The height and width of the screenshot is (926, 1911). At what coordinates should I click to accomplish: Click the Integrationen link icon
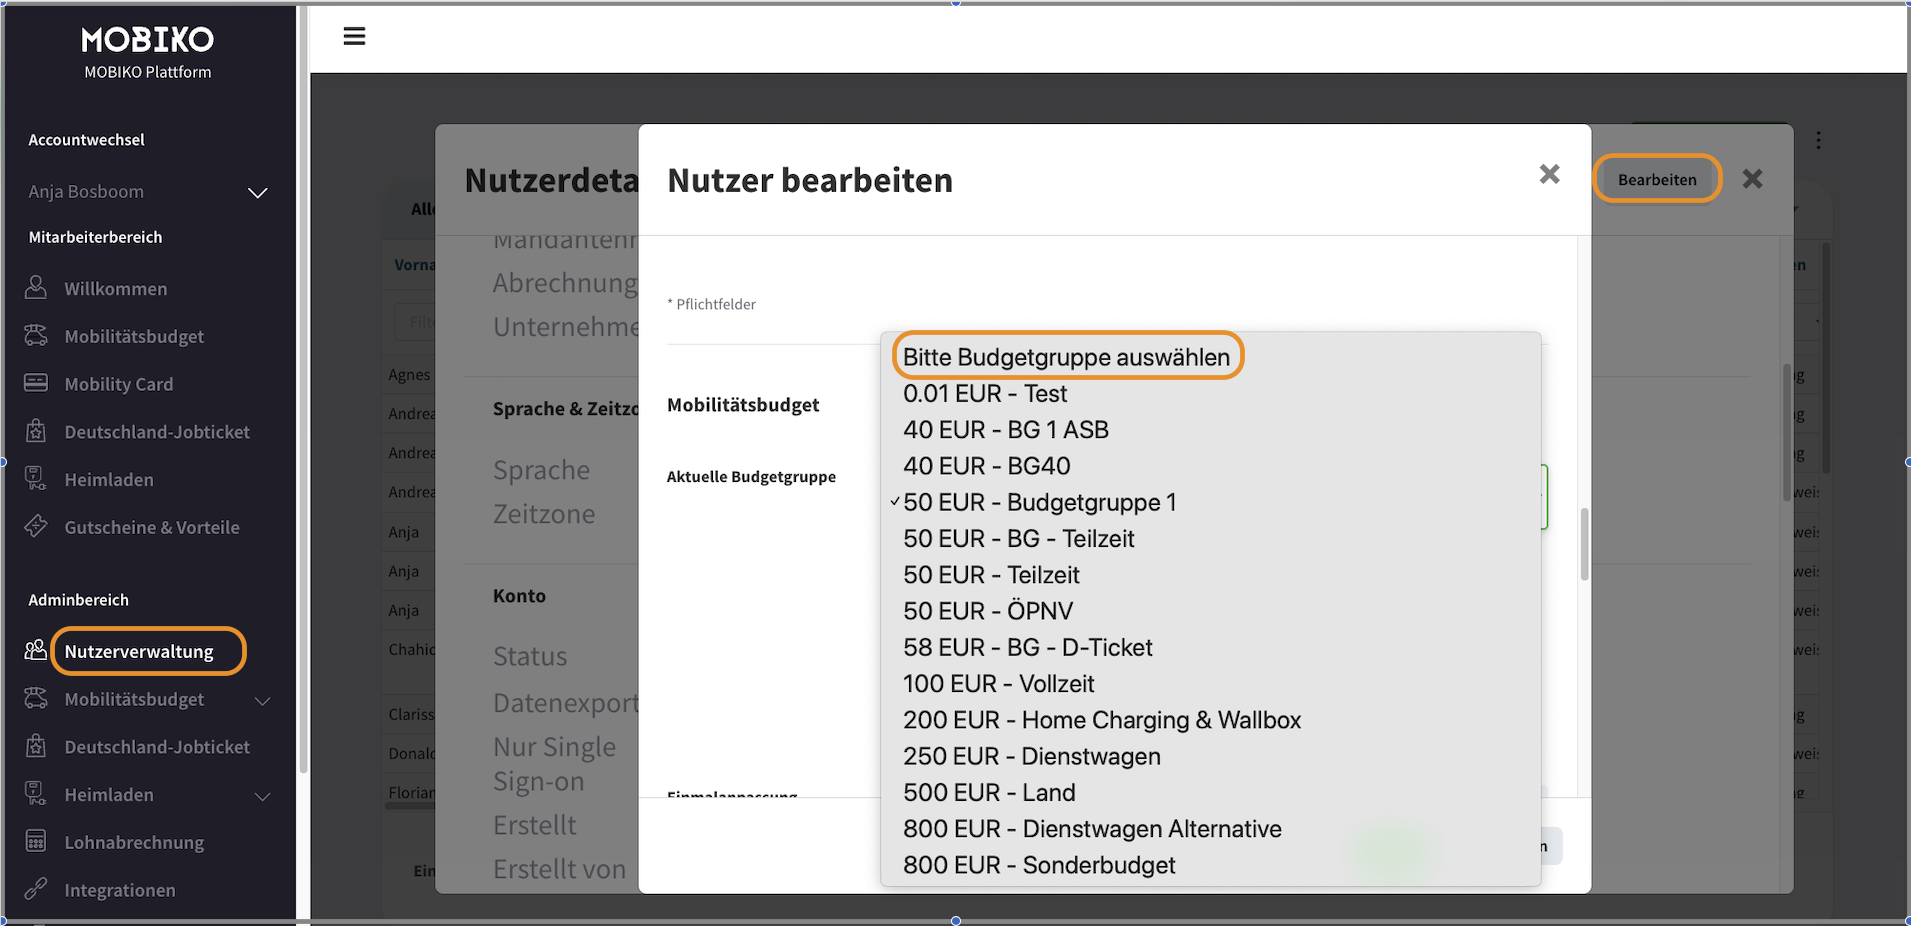pos(36,889)
